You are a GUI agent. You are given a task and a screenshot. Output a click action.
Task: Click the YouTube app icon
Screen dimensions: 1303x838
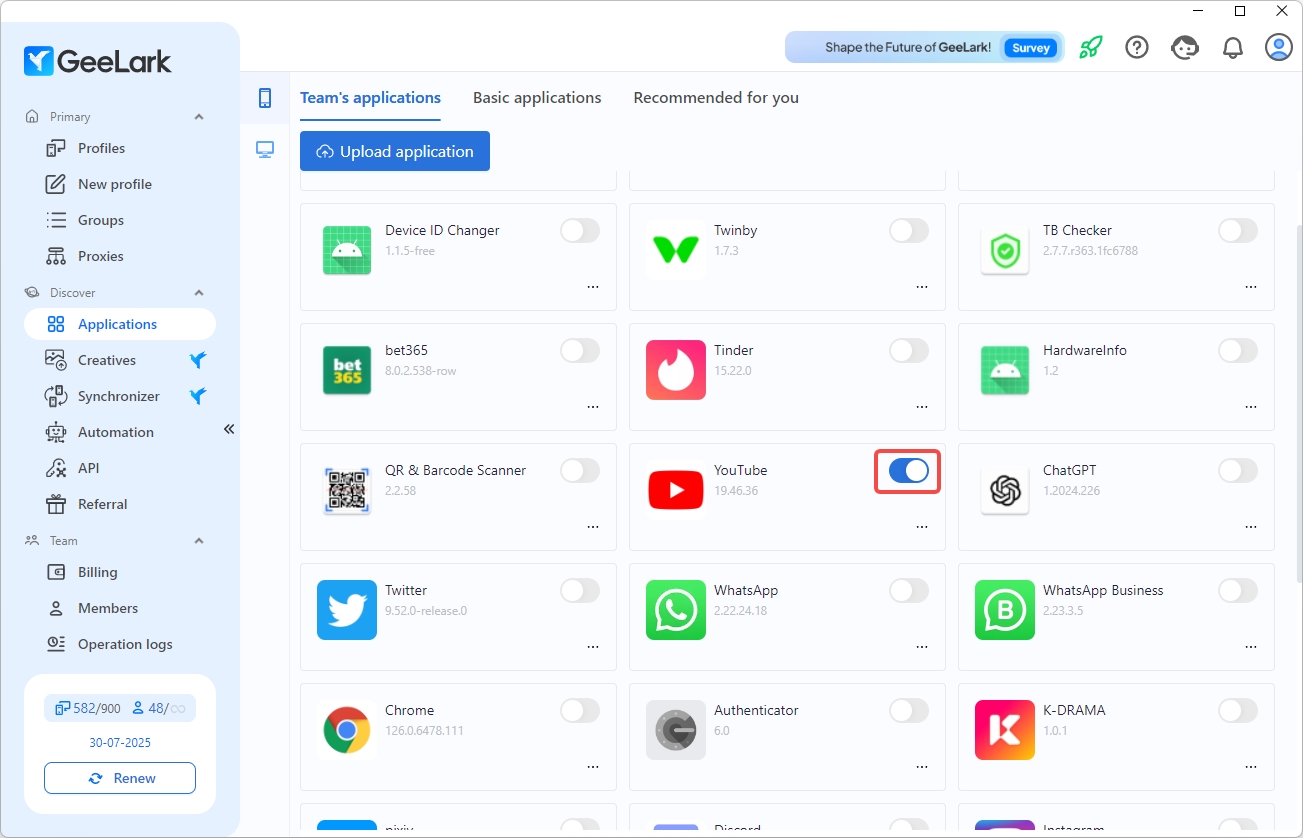(x=676, y=490)
